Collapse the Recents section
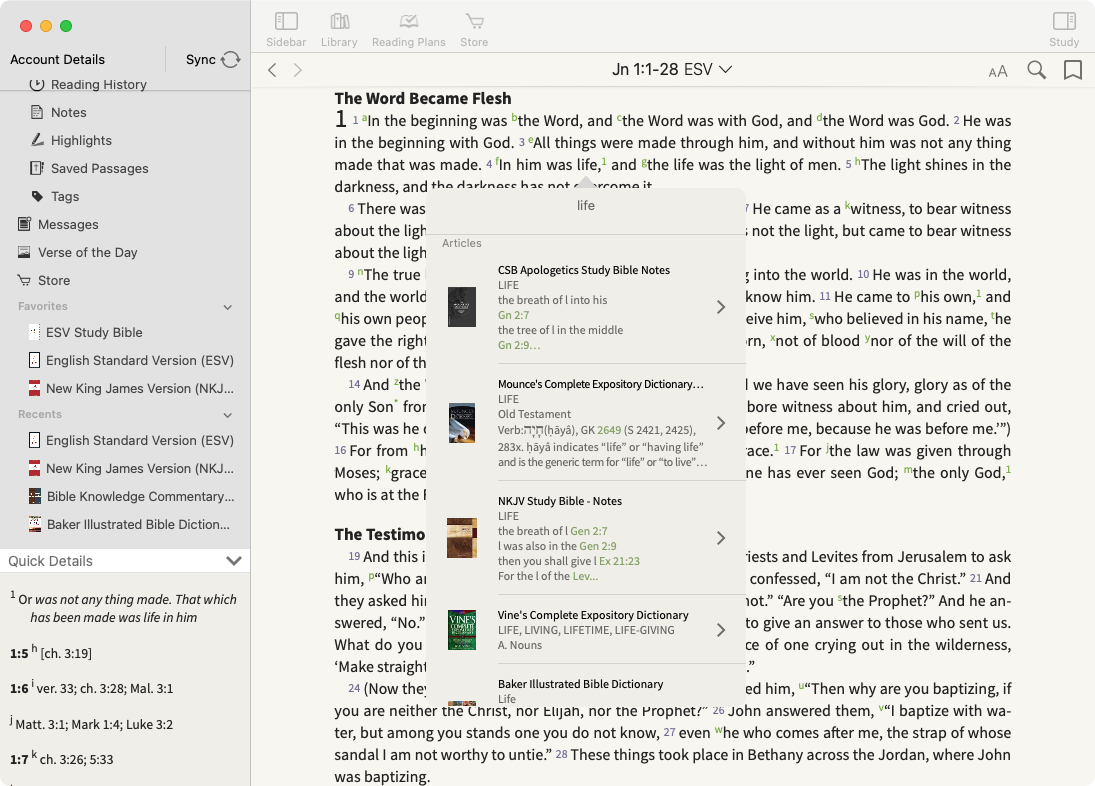Screen dimensions: 1095x786 (228, 415)
